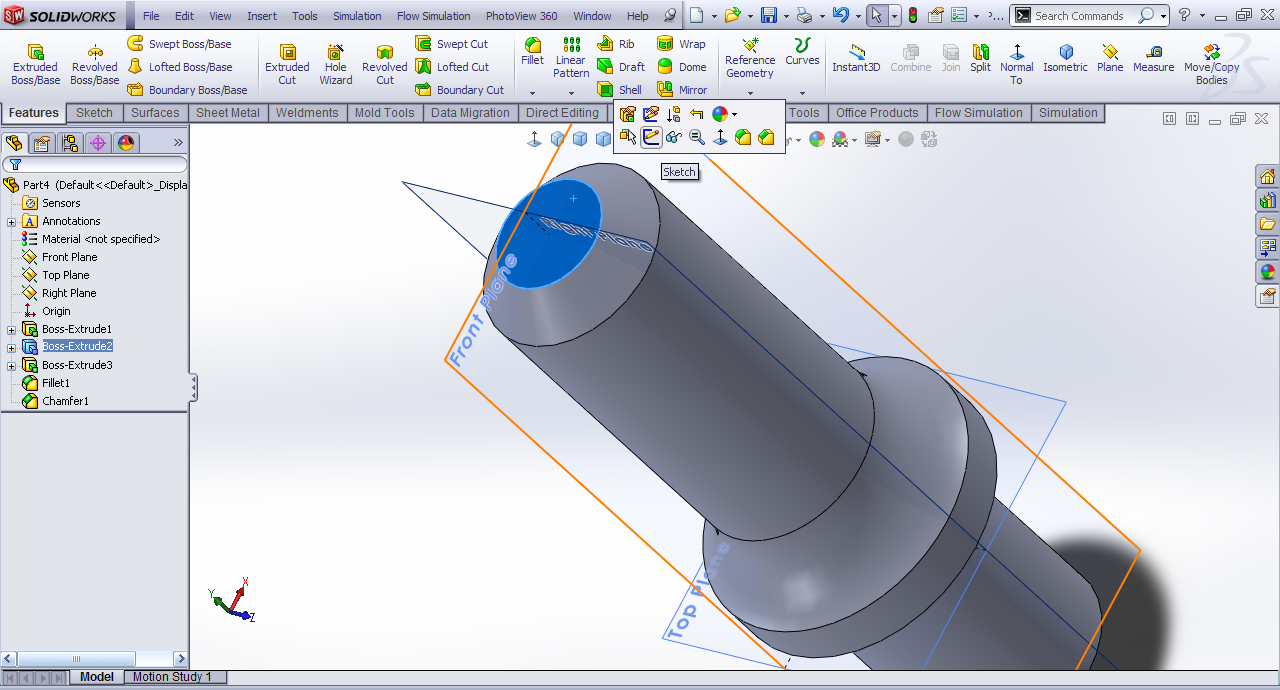Screen dimensions: 1280x690
Task: Click the Revolved Cut tool
Action: coord(384,64)
